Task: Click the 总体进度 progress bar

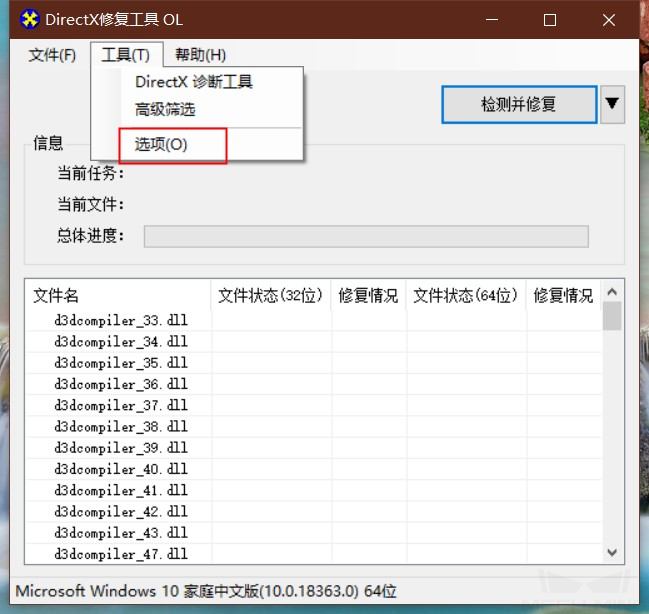Action: 366,236
